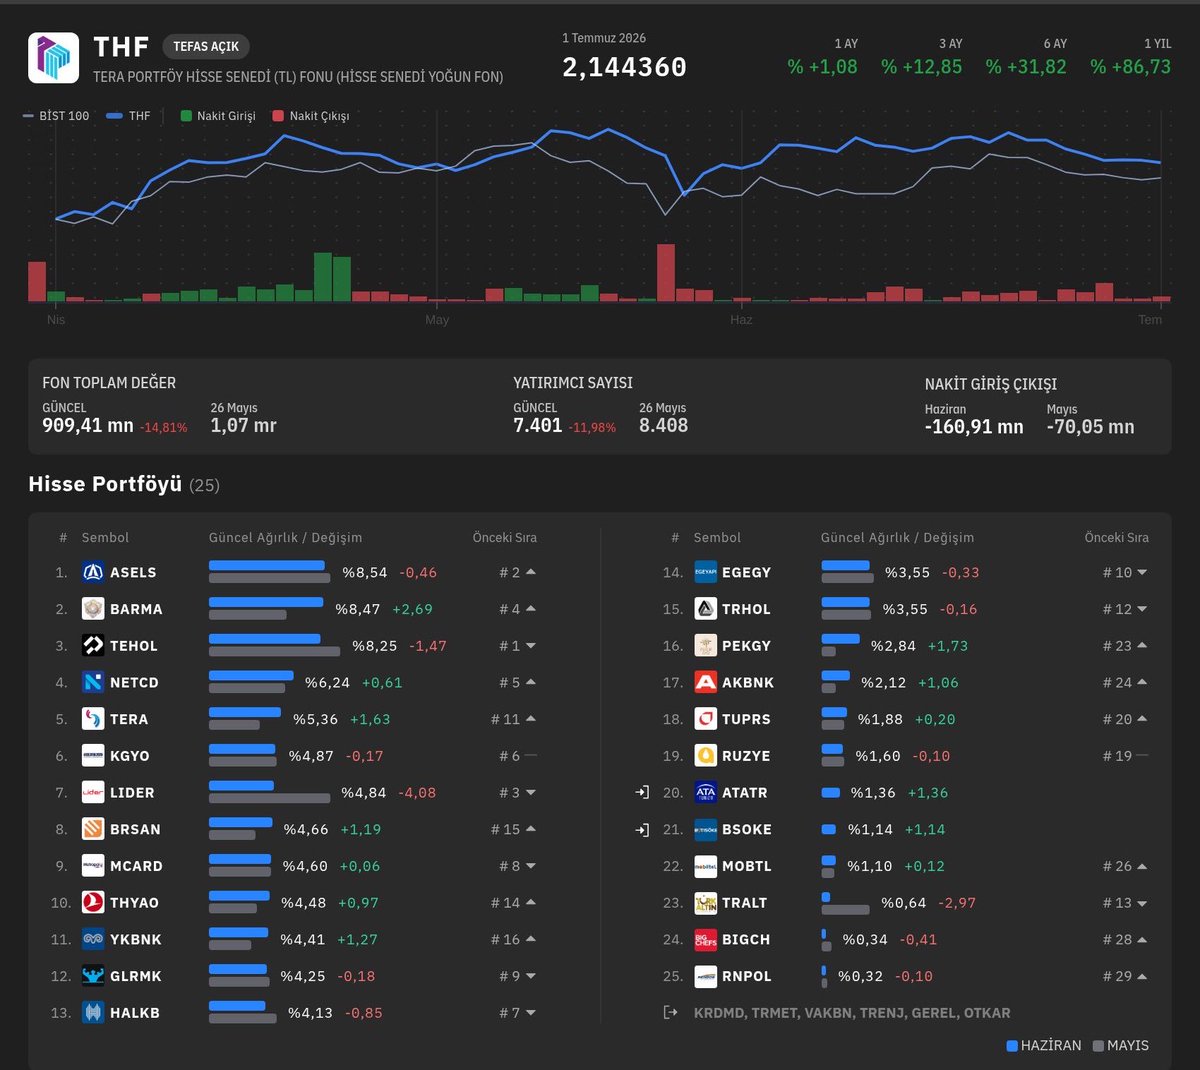Open the ASELS stock row
Screen dimensions: 1200x1070
click(296, 572)
